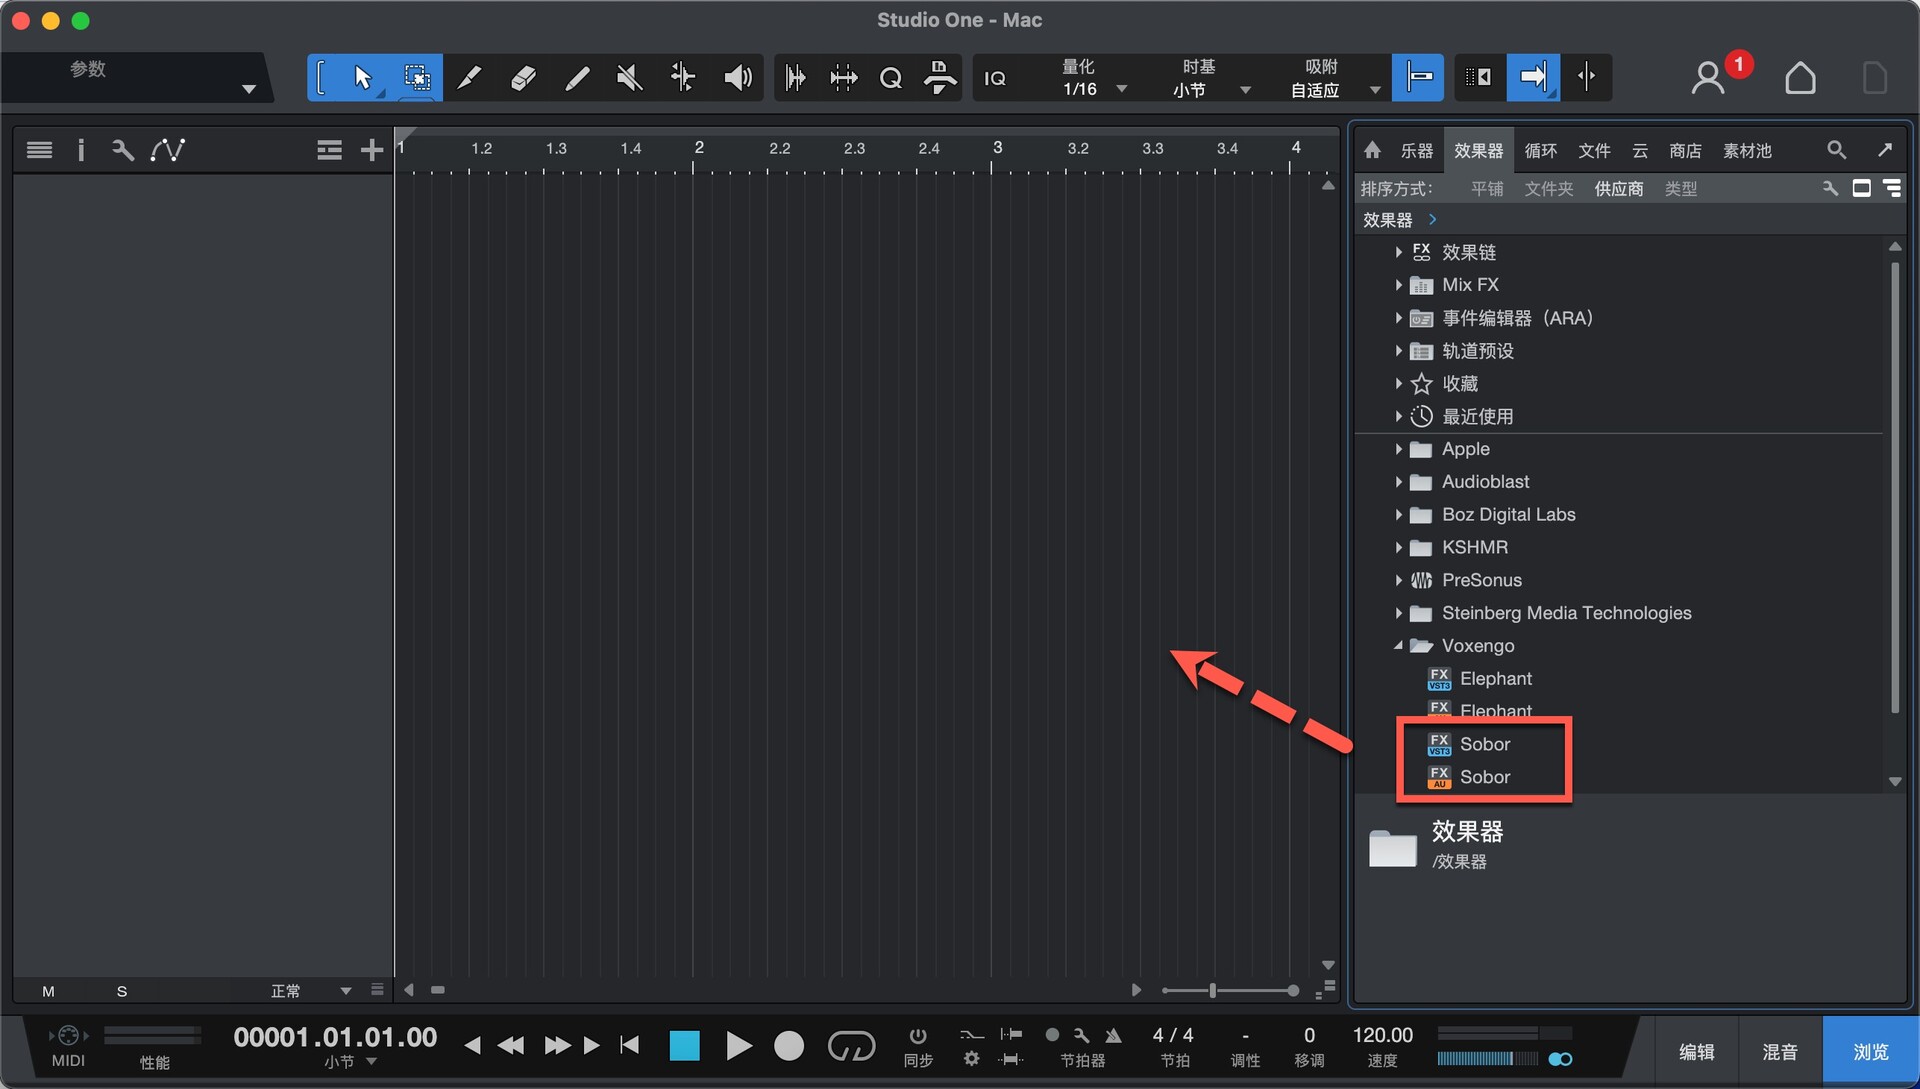Screen dimensions: 1920x1089
Task: Switch to the 乐器 browser tab
Action: 1416,150
